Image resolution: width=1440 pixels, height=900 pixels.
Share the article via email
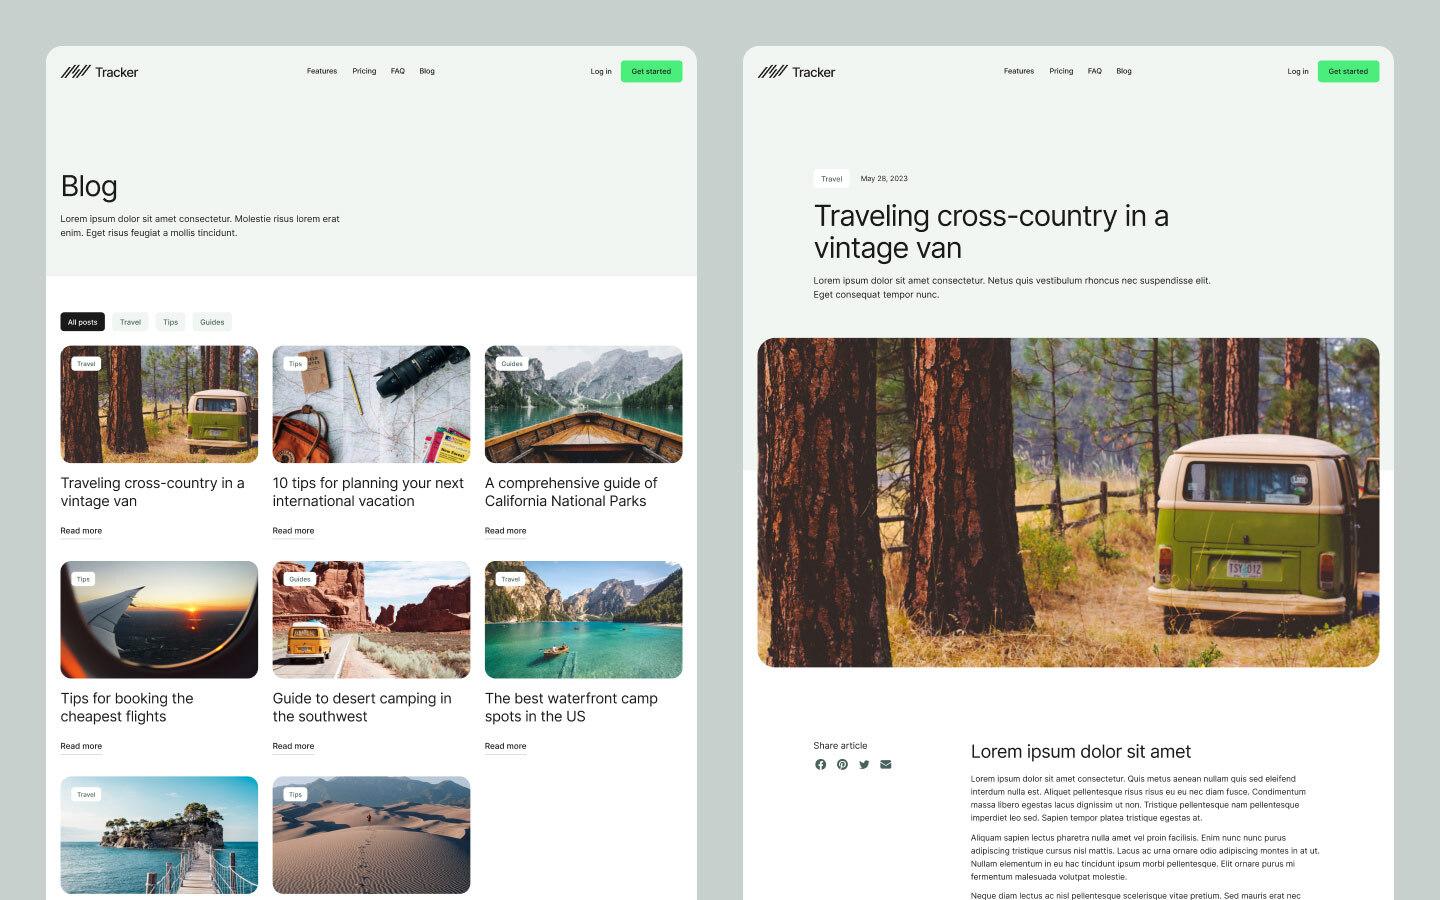pos(885,764)
